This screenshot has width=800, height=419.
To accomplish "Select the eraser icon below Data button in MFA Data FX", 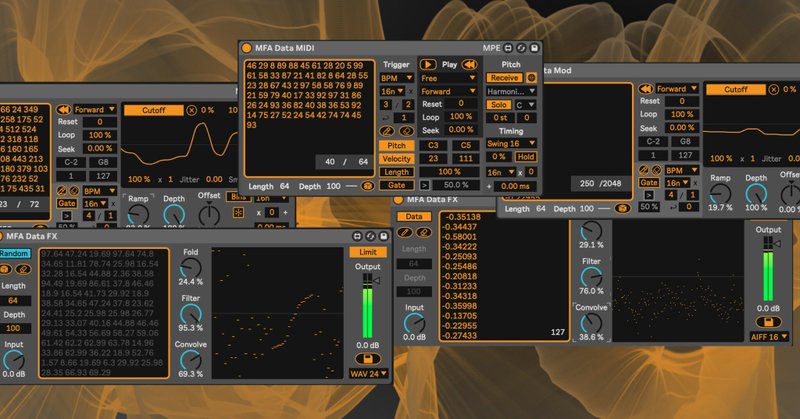I will tap(423, 232).
